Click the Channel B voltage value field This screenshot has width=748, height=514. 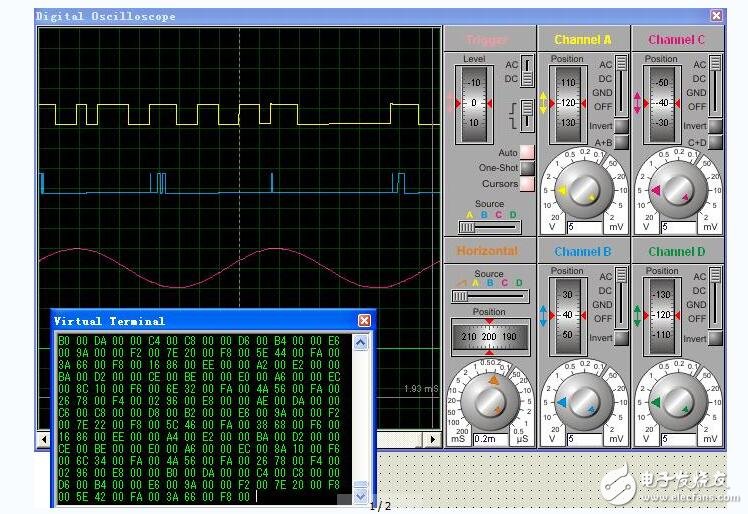coord(582,439)
